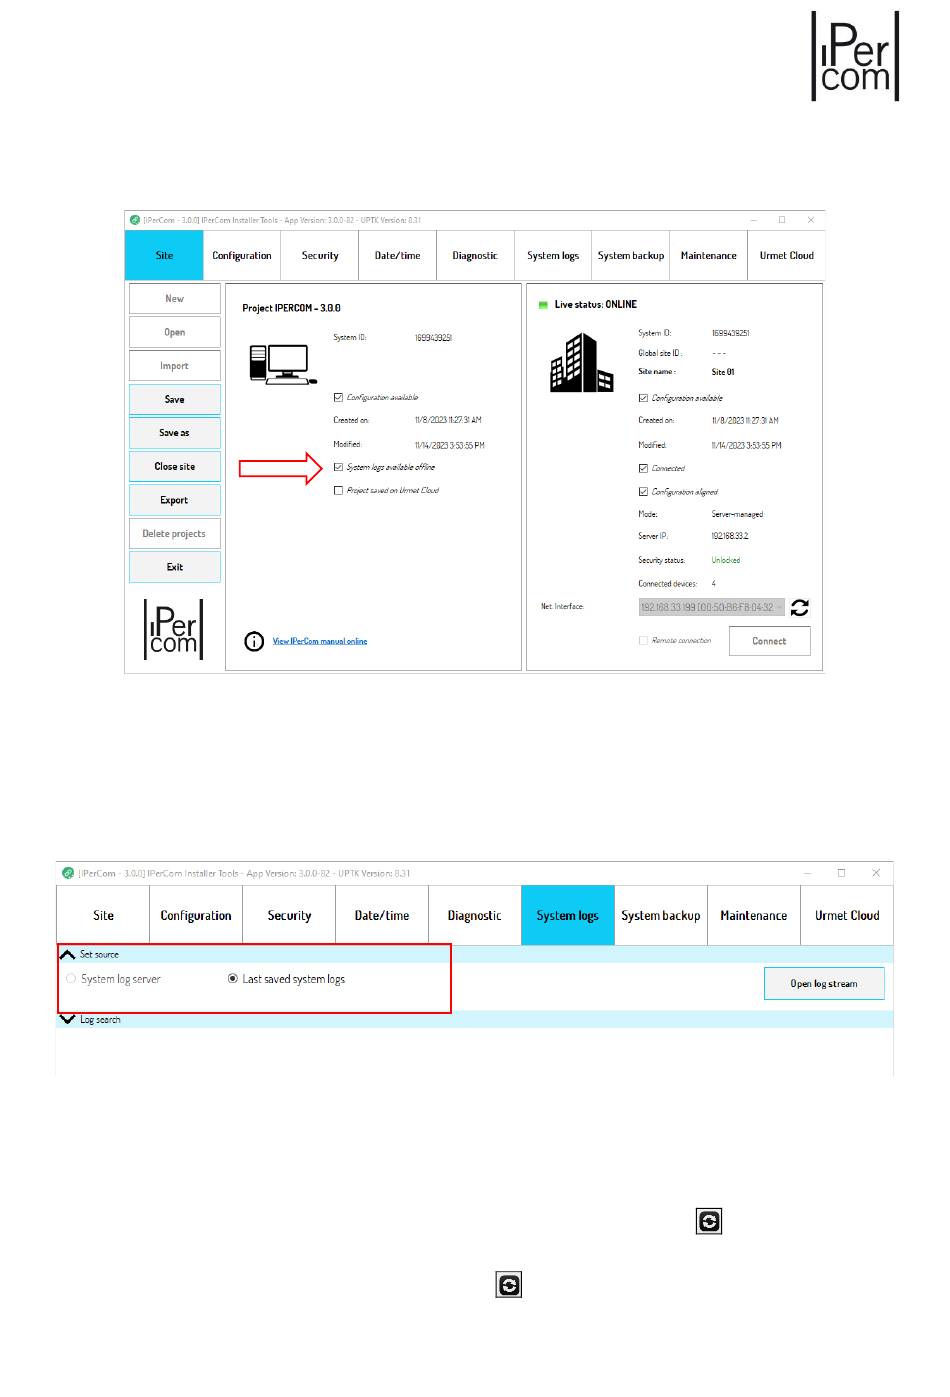Click the upper refresh icon at page bottom
This screenshot has height=1397, width=950.
709,1221
